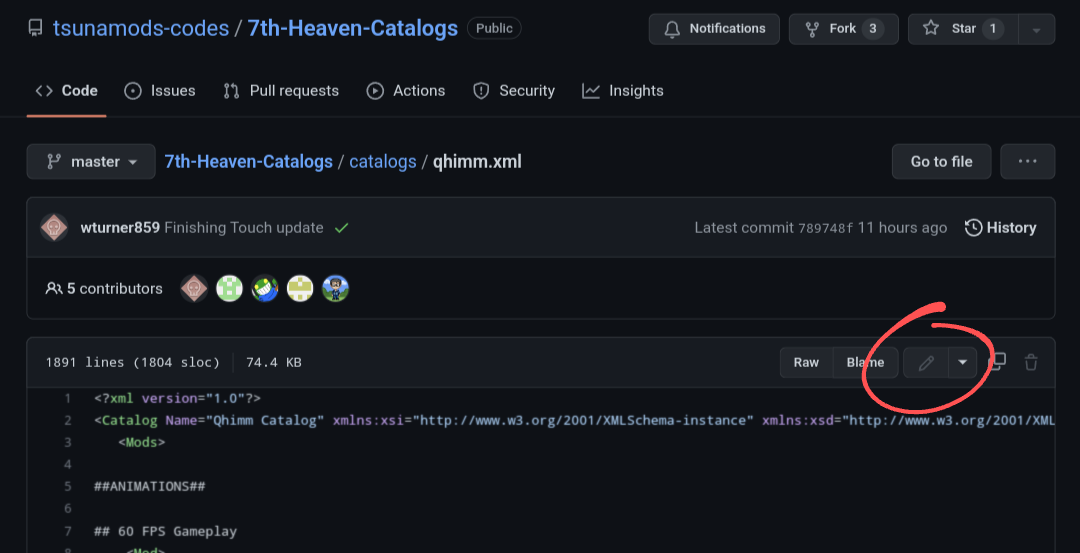
Task: Open the third blue-green contributor avatar
Action: click(264, 289)
